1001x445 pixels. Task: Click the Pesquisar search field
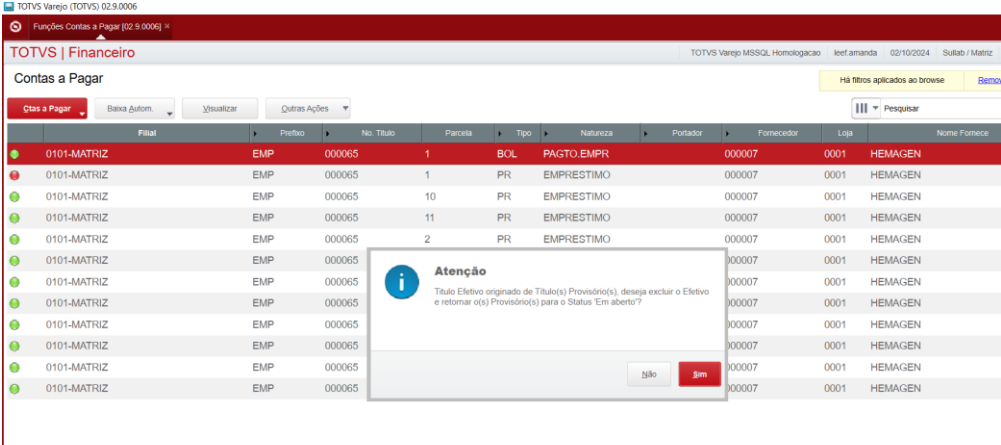click(941, 109)
